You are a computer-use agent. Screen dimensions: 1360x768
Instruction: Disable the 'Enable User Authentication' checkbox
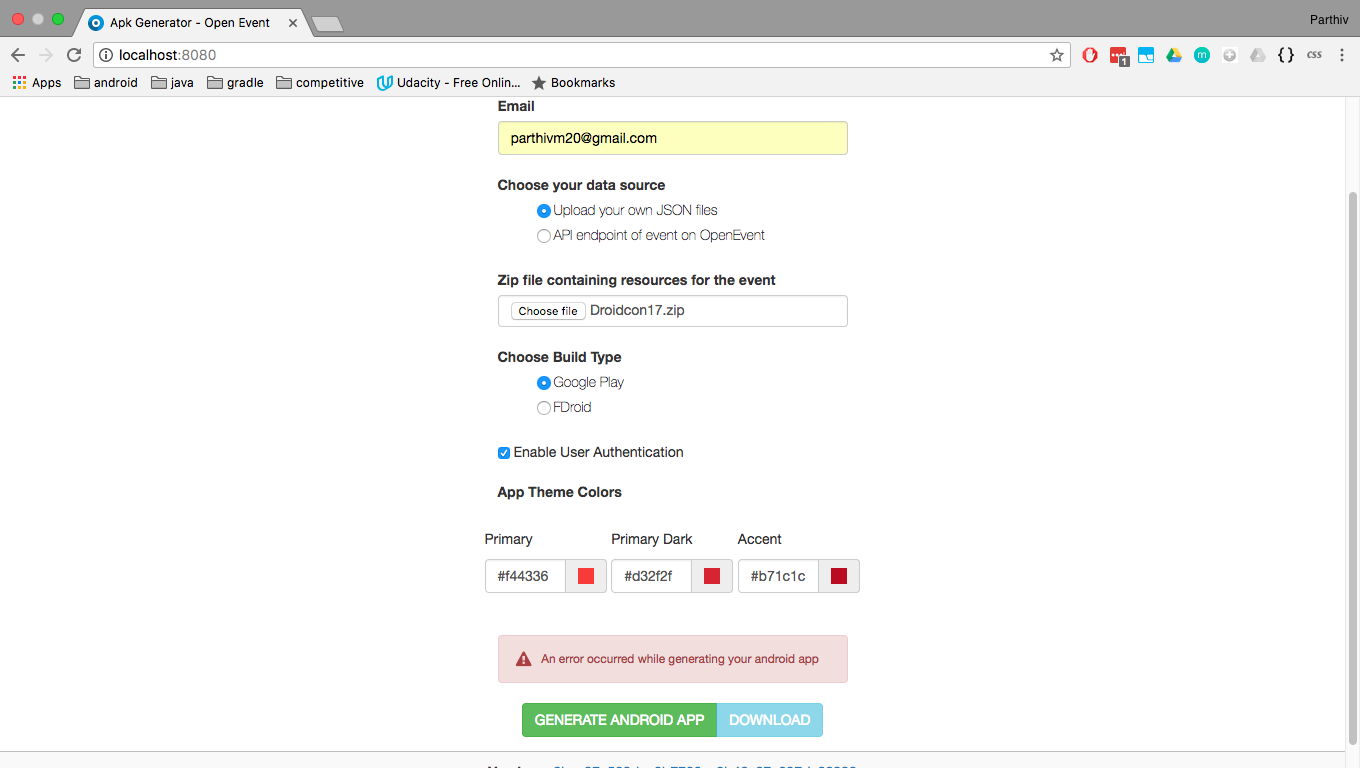[503, 453]
